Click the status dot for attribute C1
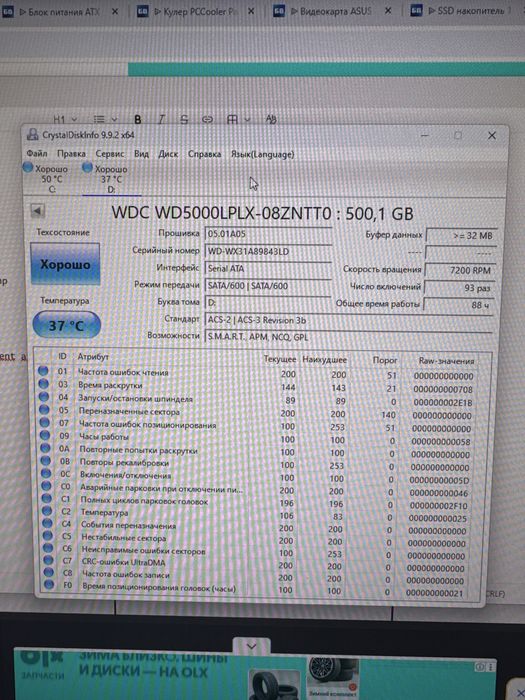525x700 pixels. click(x=47, y=498)
